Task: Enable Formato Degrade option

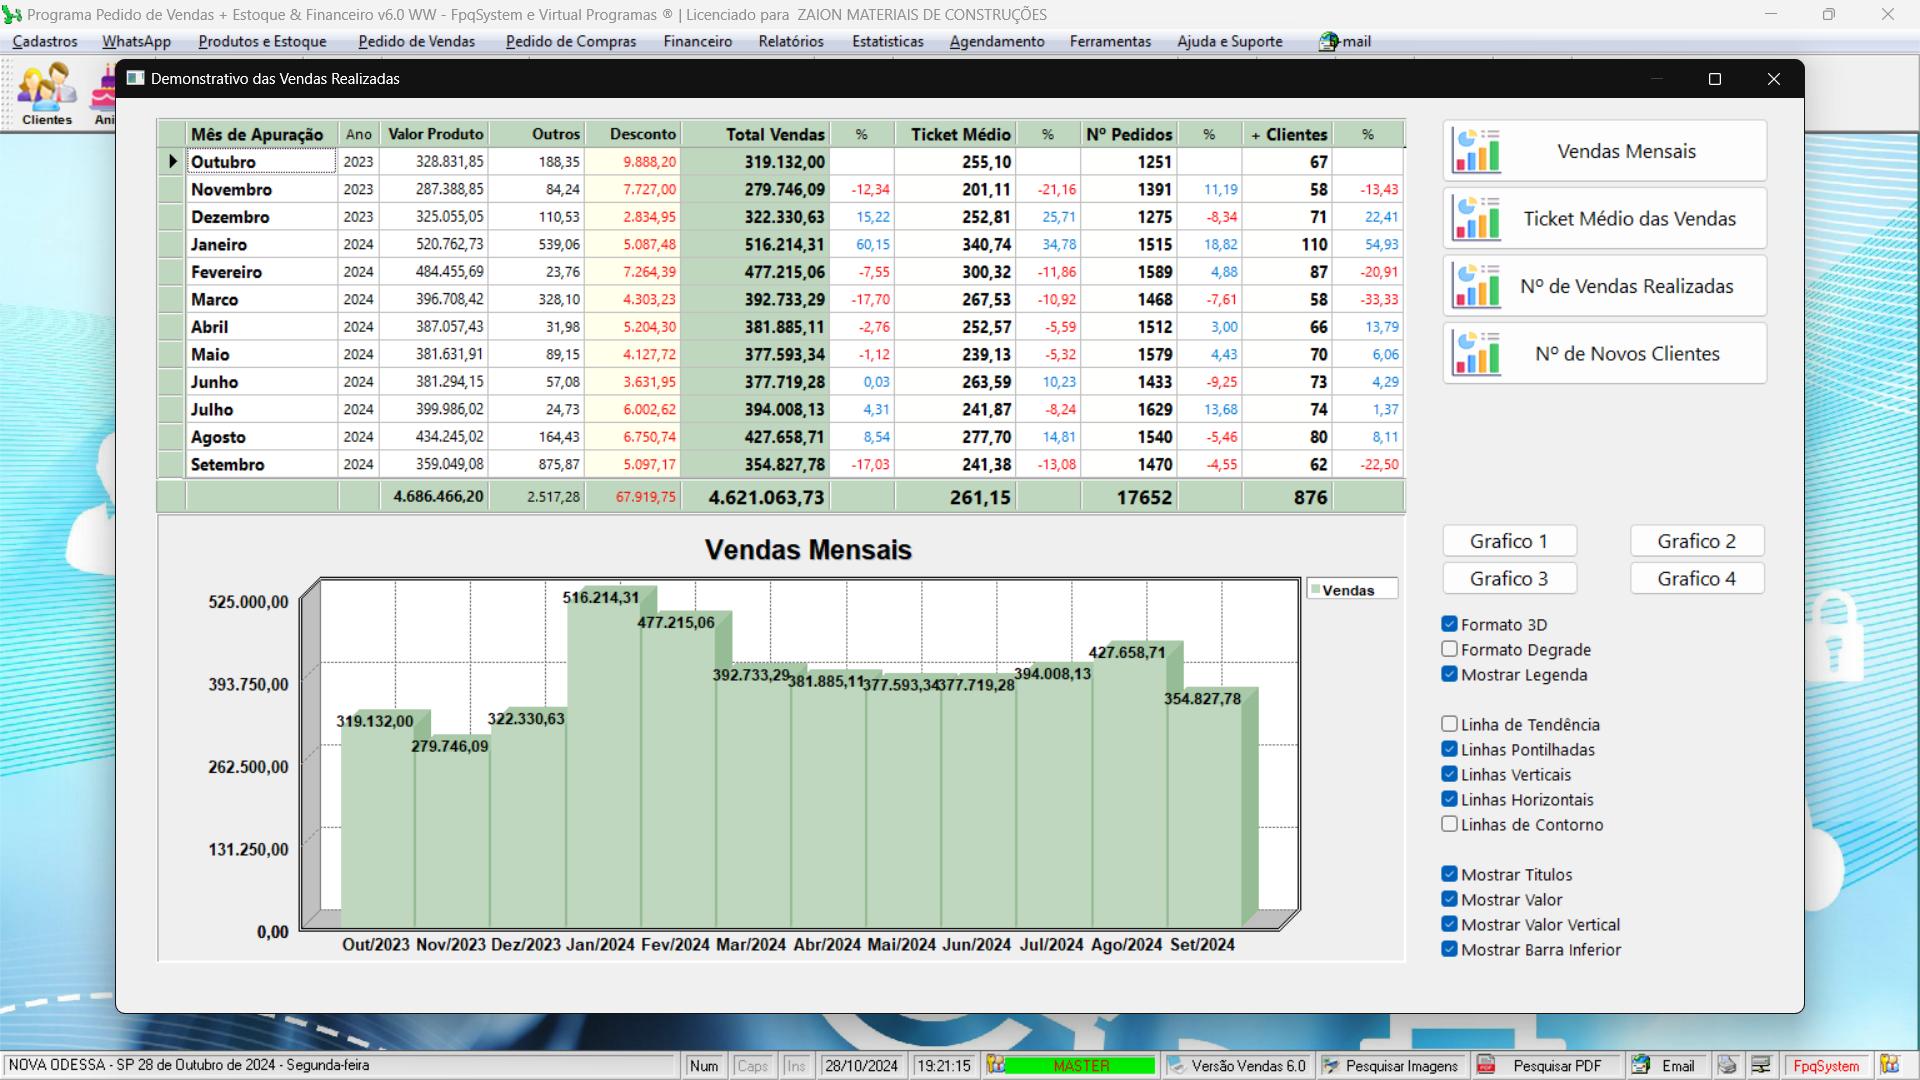Action: pos(1449,649)
